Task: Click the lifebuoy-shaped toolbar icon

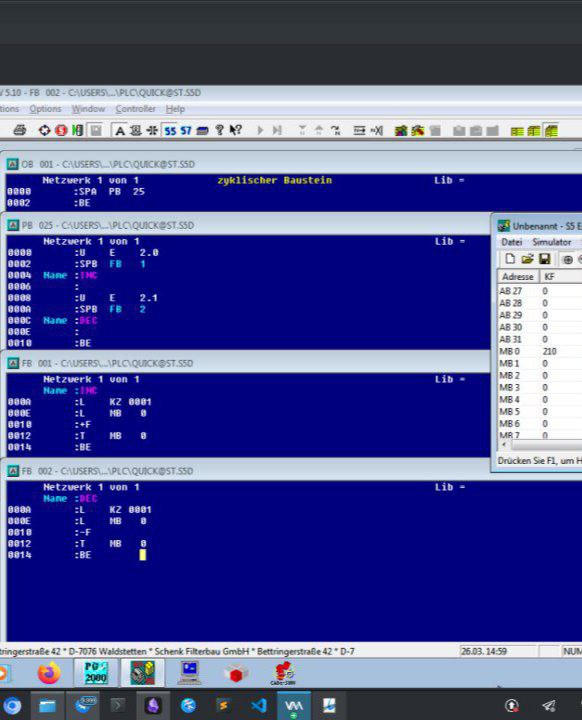Action: click(x=45, y=130)
